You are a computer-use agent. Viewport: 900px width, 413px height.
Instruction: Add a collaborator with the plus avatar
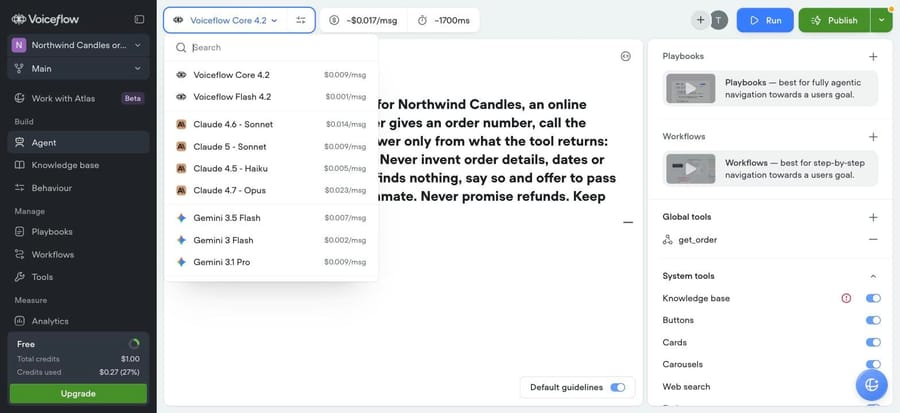point(700,20)
